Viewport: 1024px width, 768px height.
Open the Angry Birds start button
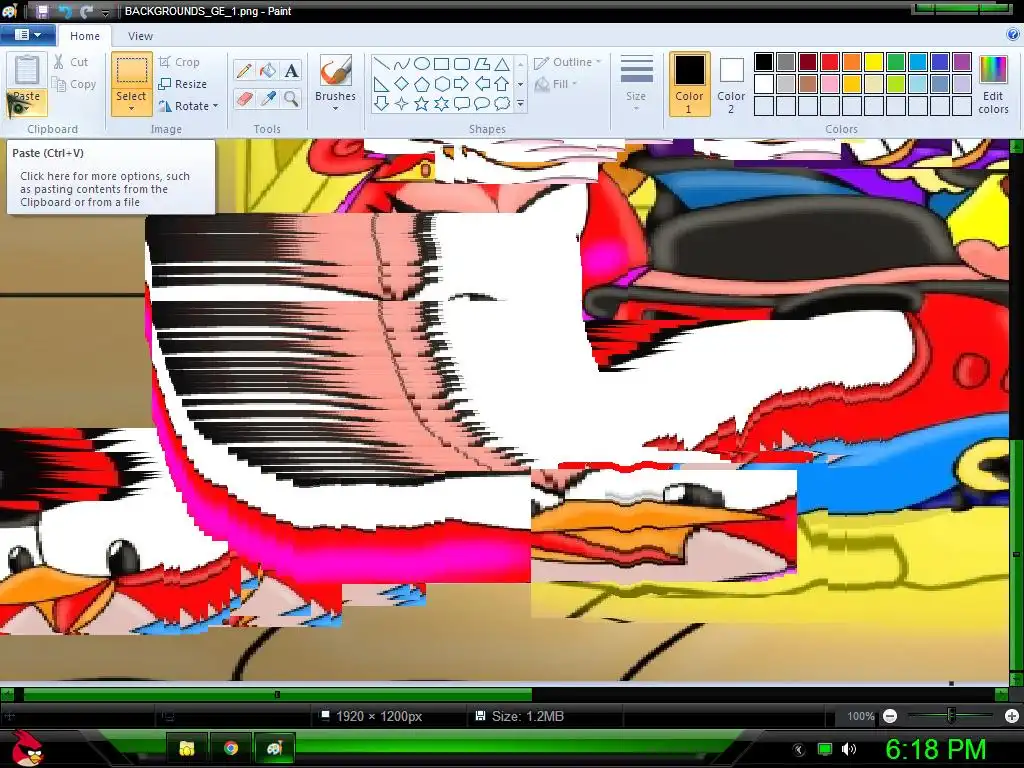[26, 748]
